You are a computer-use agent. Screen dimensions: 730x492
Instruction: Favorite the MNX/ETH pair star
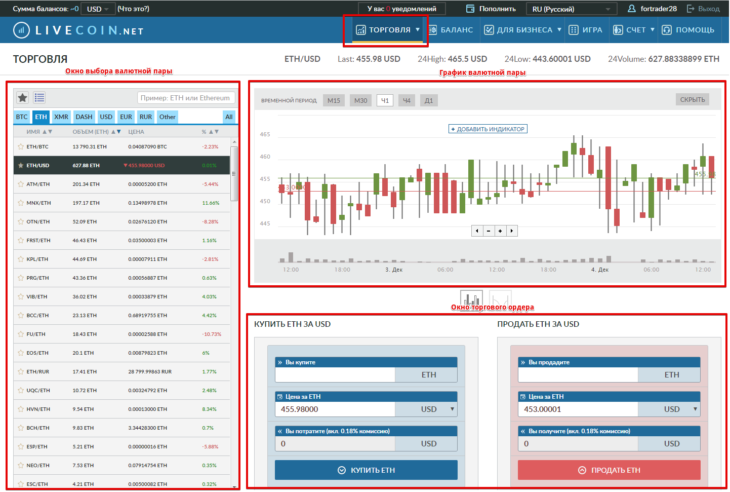coord(20,203)
